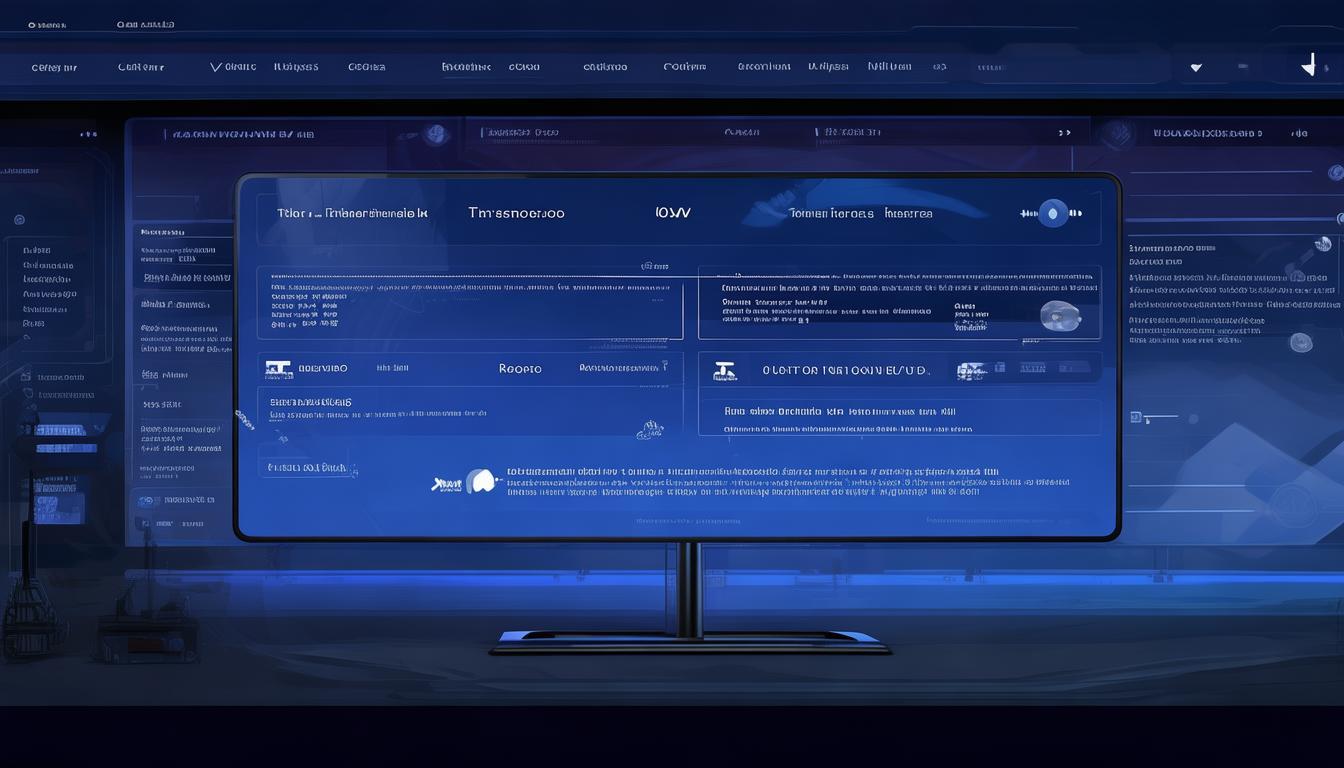Screen dimensions: 1344x768
Task: Click the cloud icon beside bottom paragraph
Action: tap(482, 482)
